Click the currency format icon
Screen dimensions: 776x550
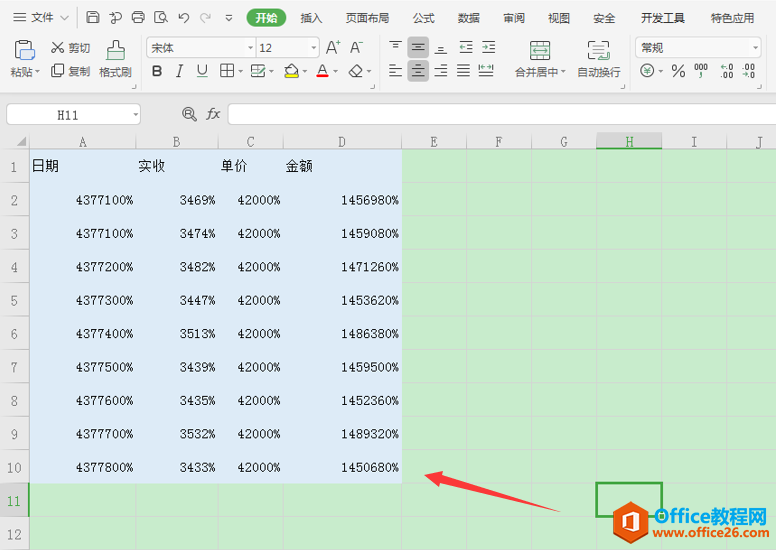[x=647, y=71]
